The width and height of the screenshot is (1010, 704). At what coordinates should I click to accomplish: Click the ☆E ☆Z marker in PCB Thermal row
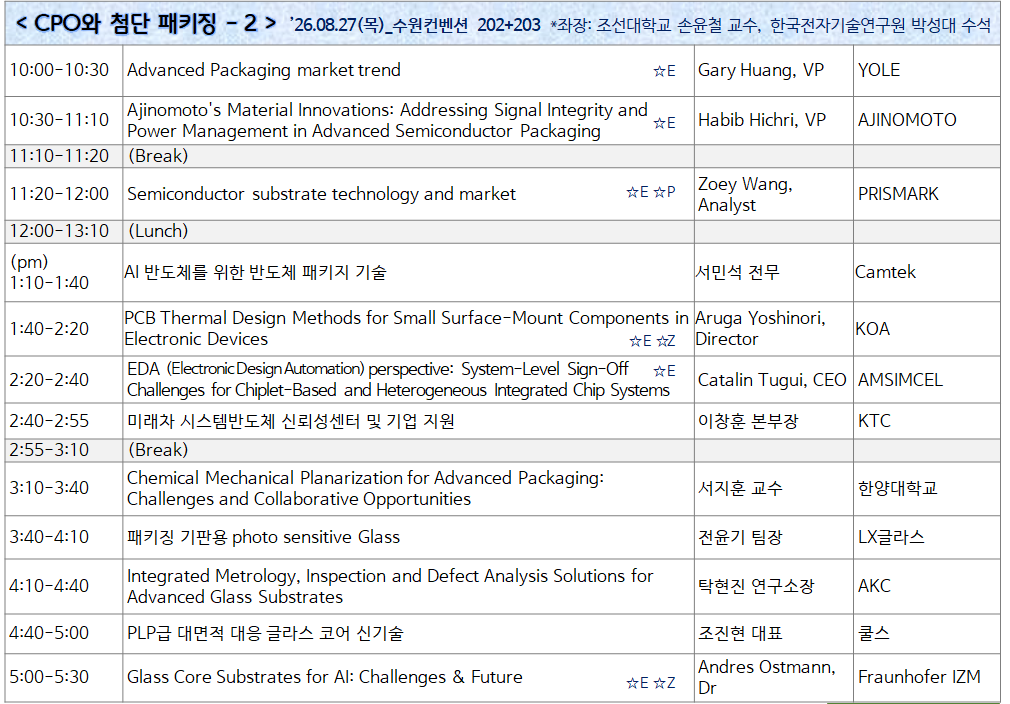tap(652, 341)
